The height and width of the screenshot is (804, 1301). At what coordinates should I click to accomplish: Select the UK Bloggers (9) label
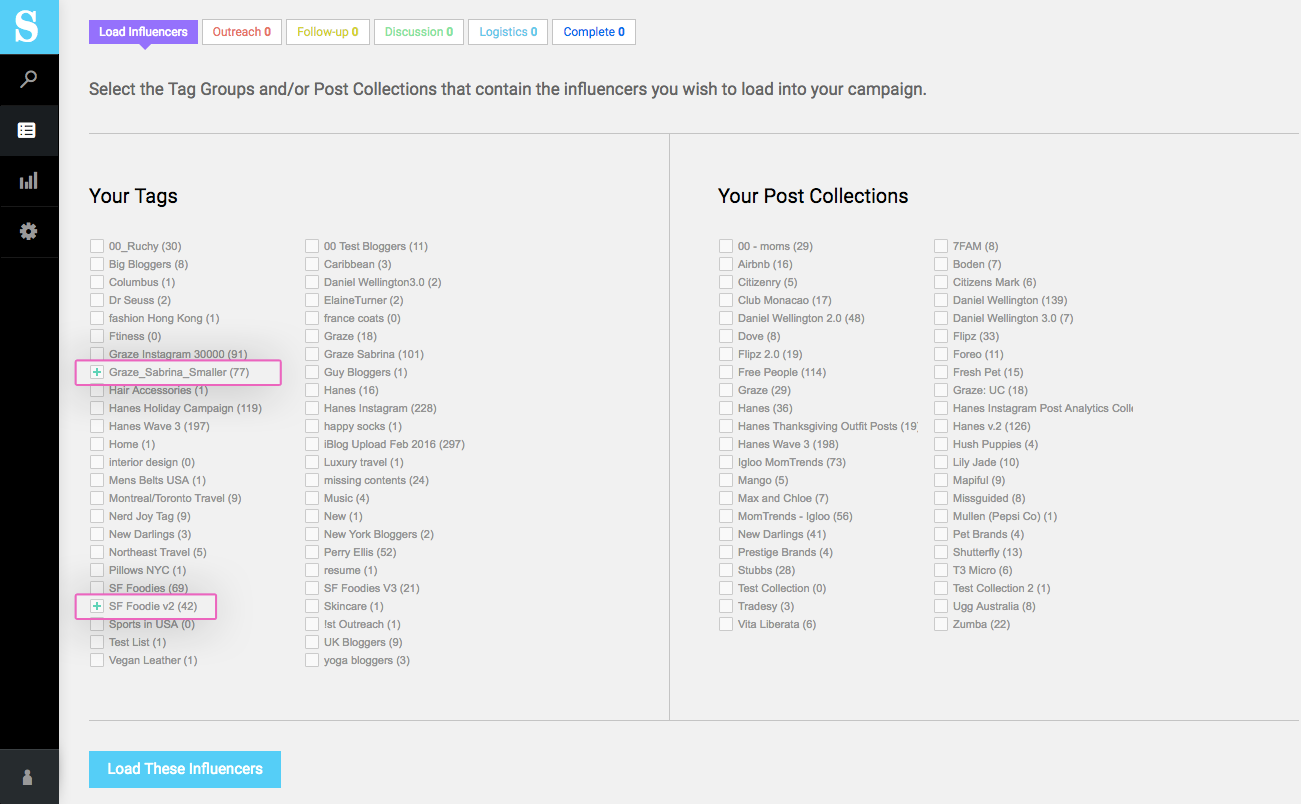click(363, 642)
